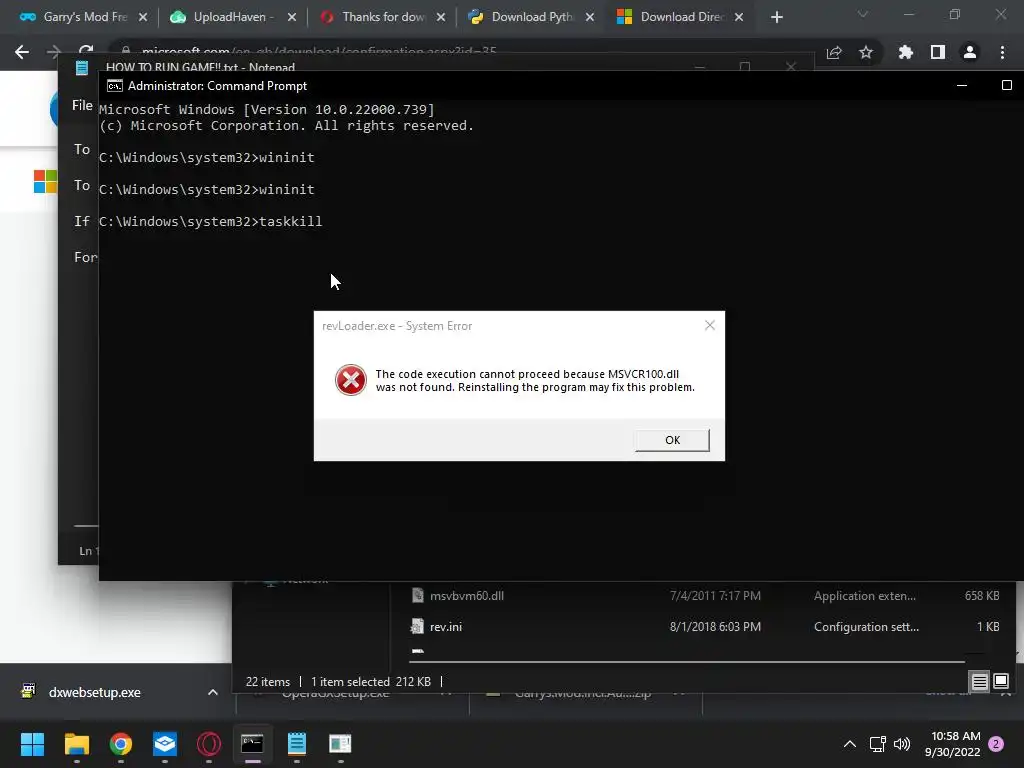The image size is (1024, 768).
Task: Go back in Chrome
Action: 22,52
